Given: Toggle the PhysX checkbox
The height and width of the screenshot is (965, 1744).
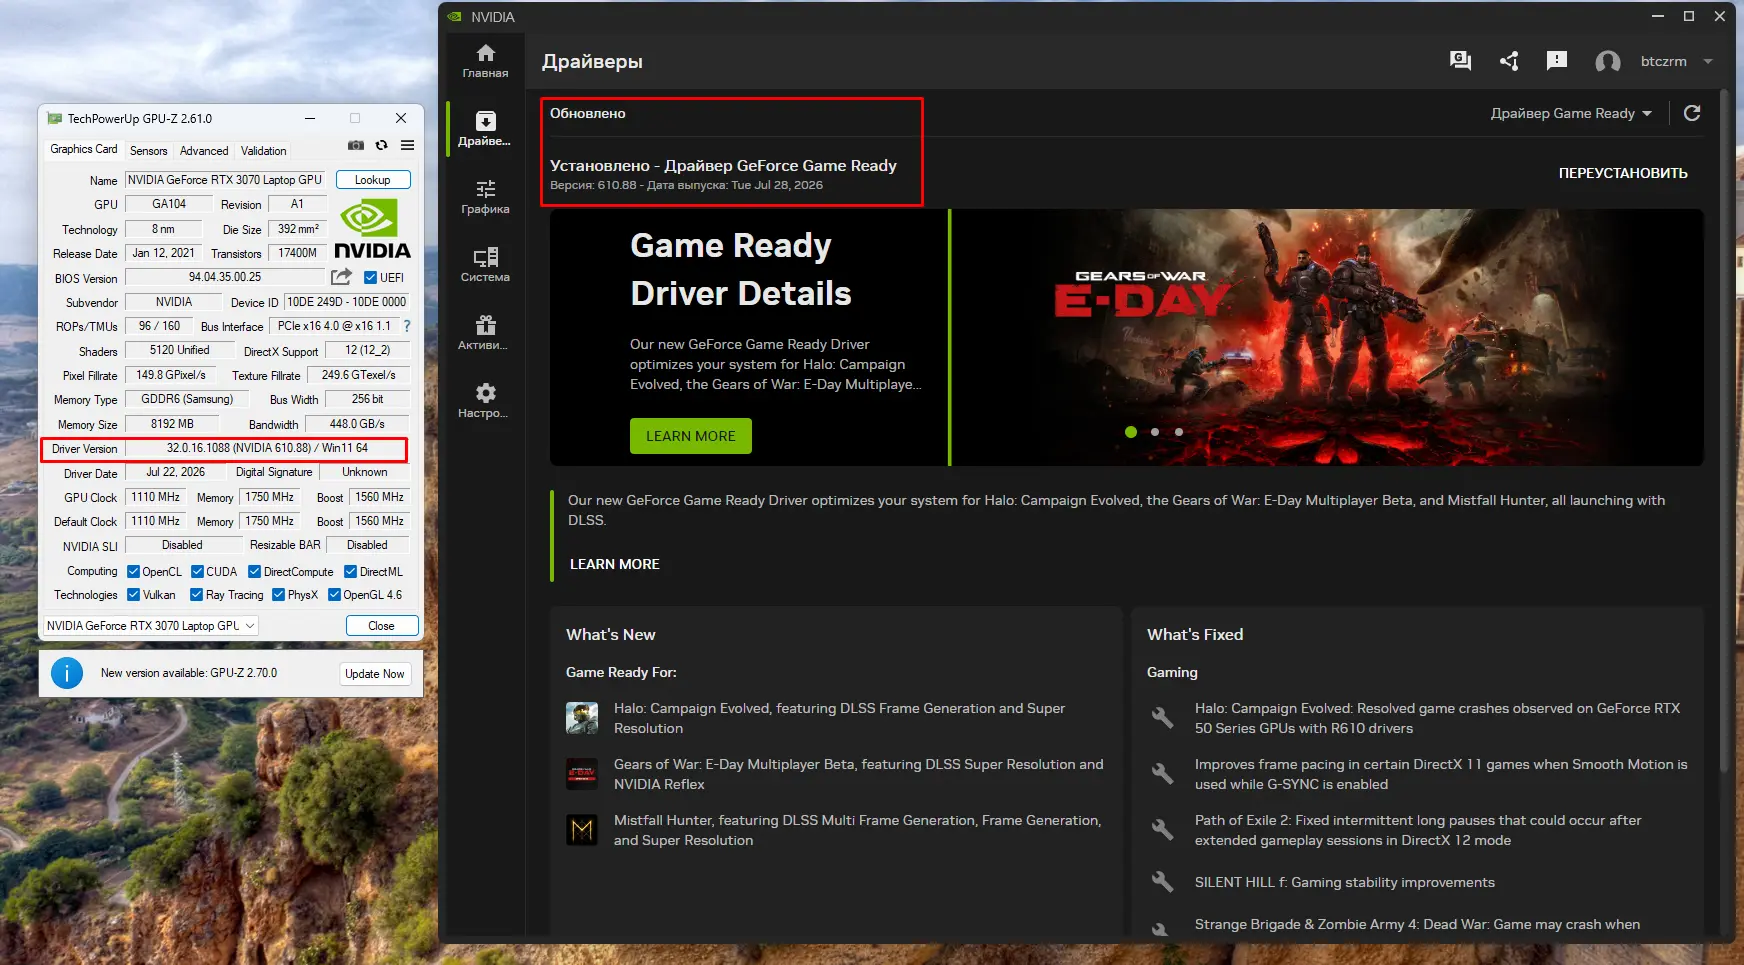Looking at the screenshot, I should 279,595.
